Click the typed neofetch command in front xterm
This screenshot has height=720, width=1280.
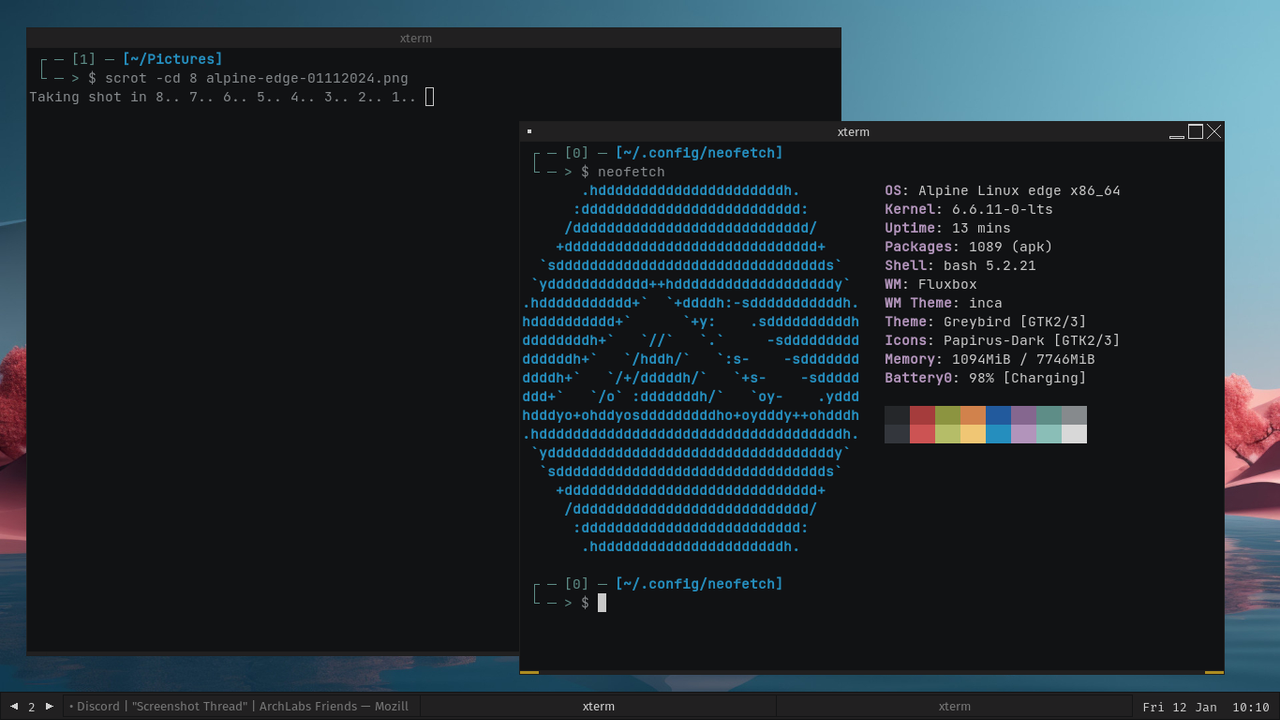(x=631, y=172)
